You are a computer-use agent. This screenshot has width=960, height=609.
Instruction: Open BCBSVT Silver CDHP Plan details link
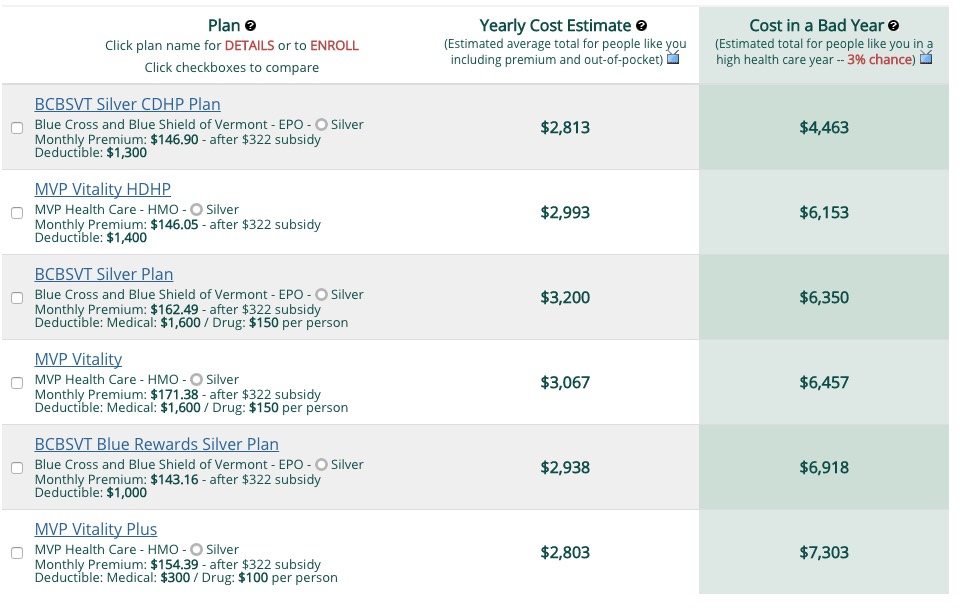[x=127, y=104]
